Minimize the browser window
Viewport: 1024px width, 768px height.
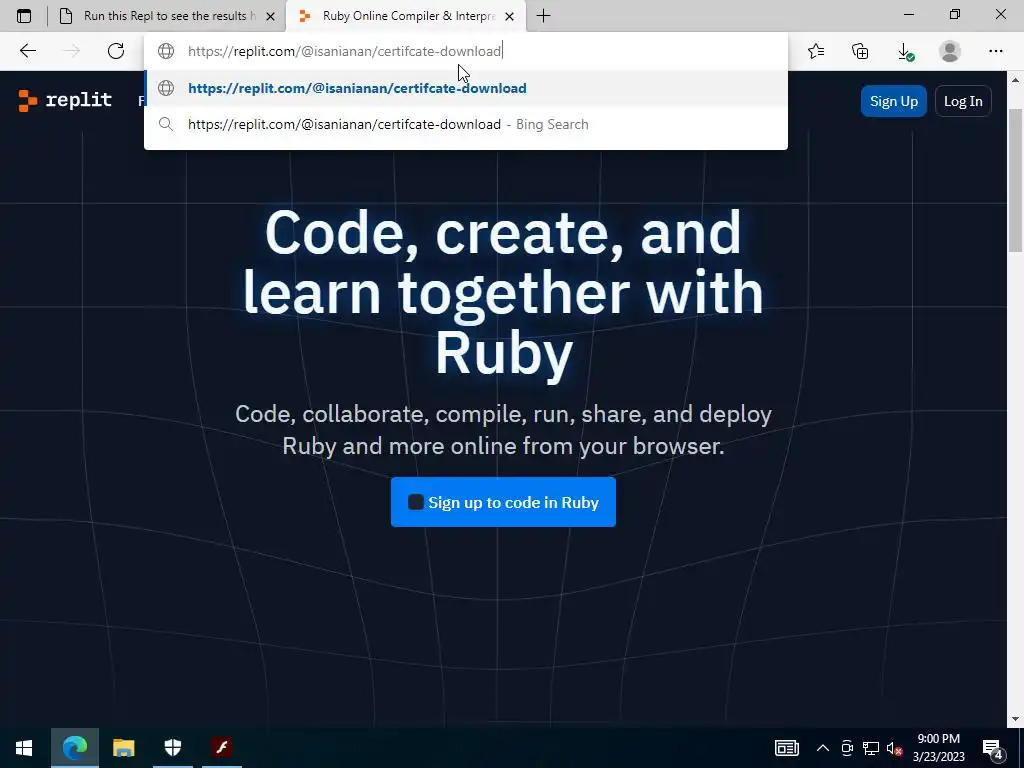909,15
